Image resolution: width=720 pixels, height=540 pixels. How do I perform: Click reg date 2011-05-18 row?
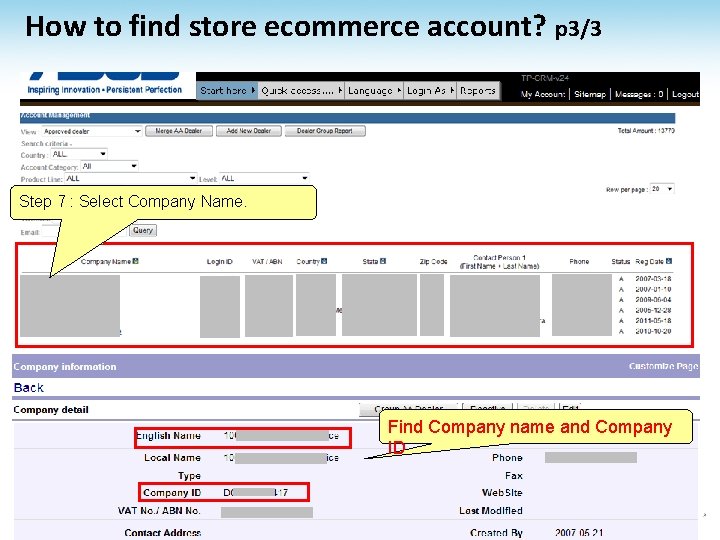tap(653, 321)
